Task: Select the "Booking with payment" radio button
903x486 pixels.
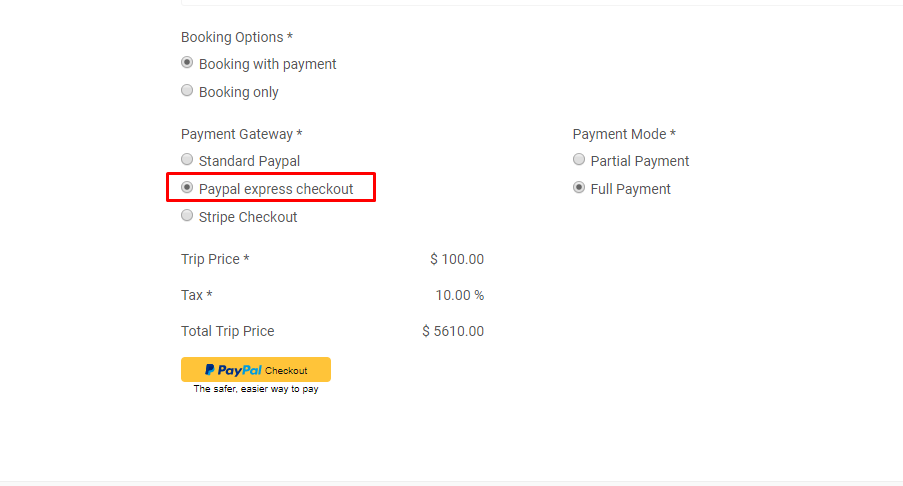Action: [187, 63]
